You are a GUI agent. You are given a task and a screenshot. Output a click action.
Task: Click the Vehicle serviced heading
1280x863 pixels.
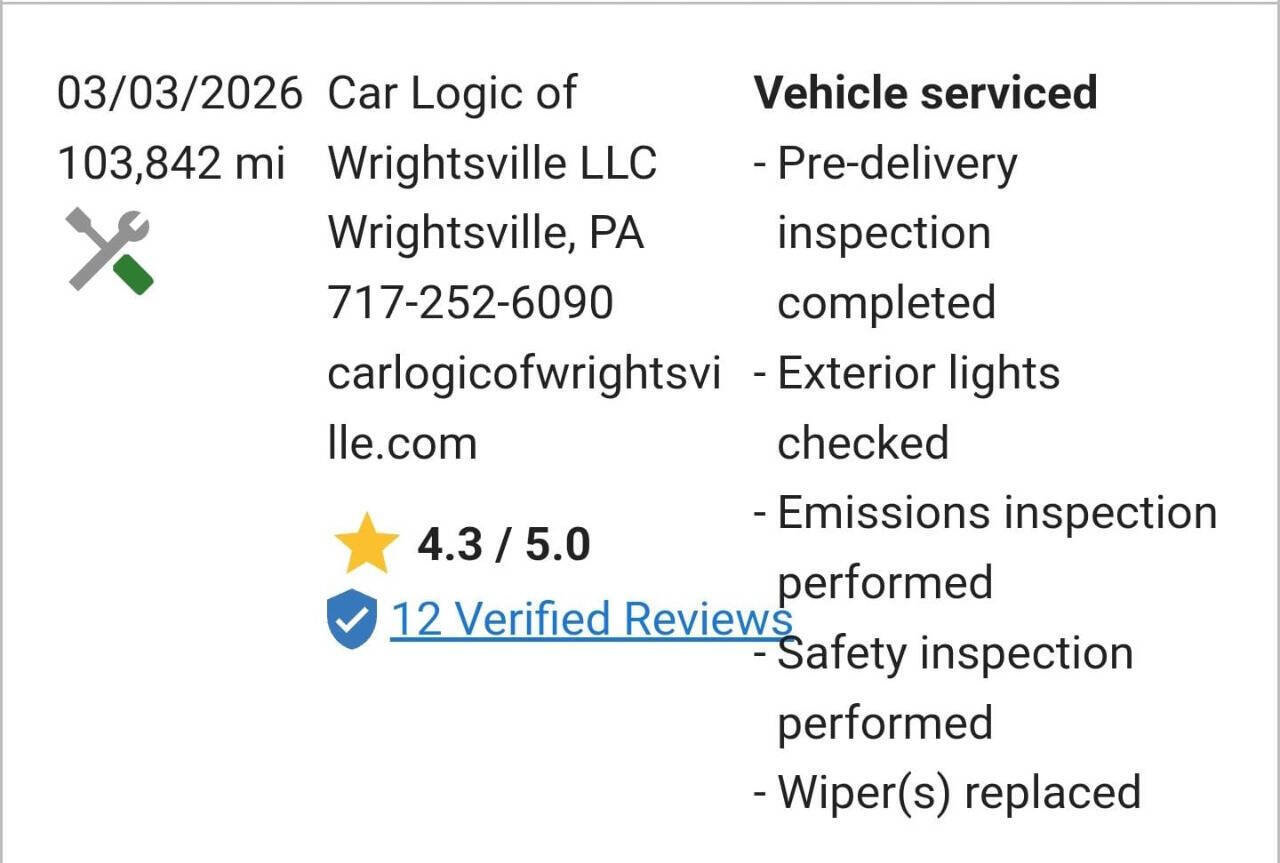tap(925, 93)
